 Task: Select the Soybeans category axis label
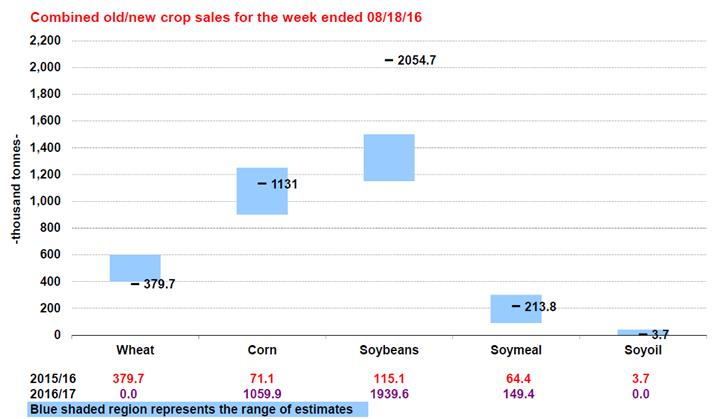(389, 351)
